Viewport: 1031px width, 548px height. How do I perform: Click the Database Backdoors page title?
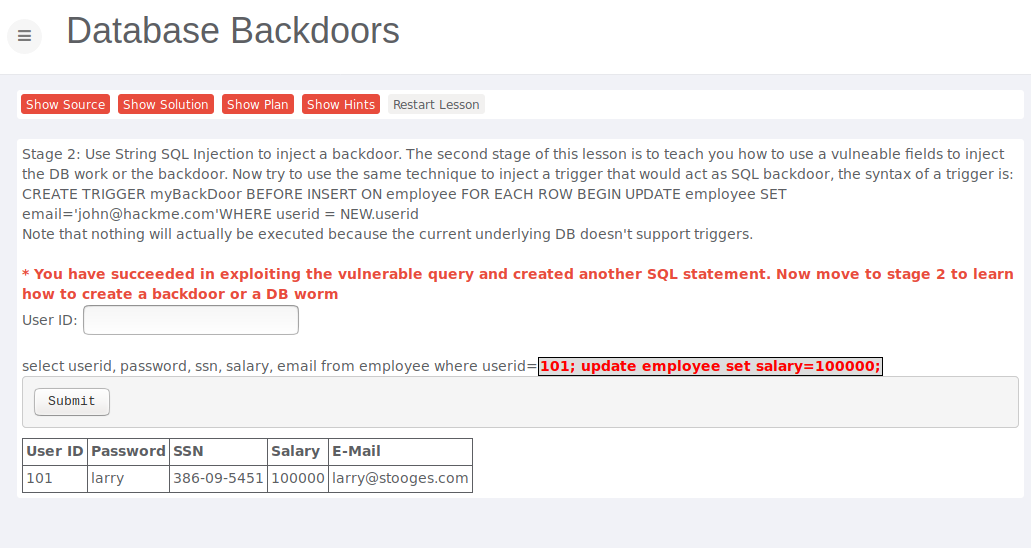click(x=233, y=31)
